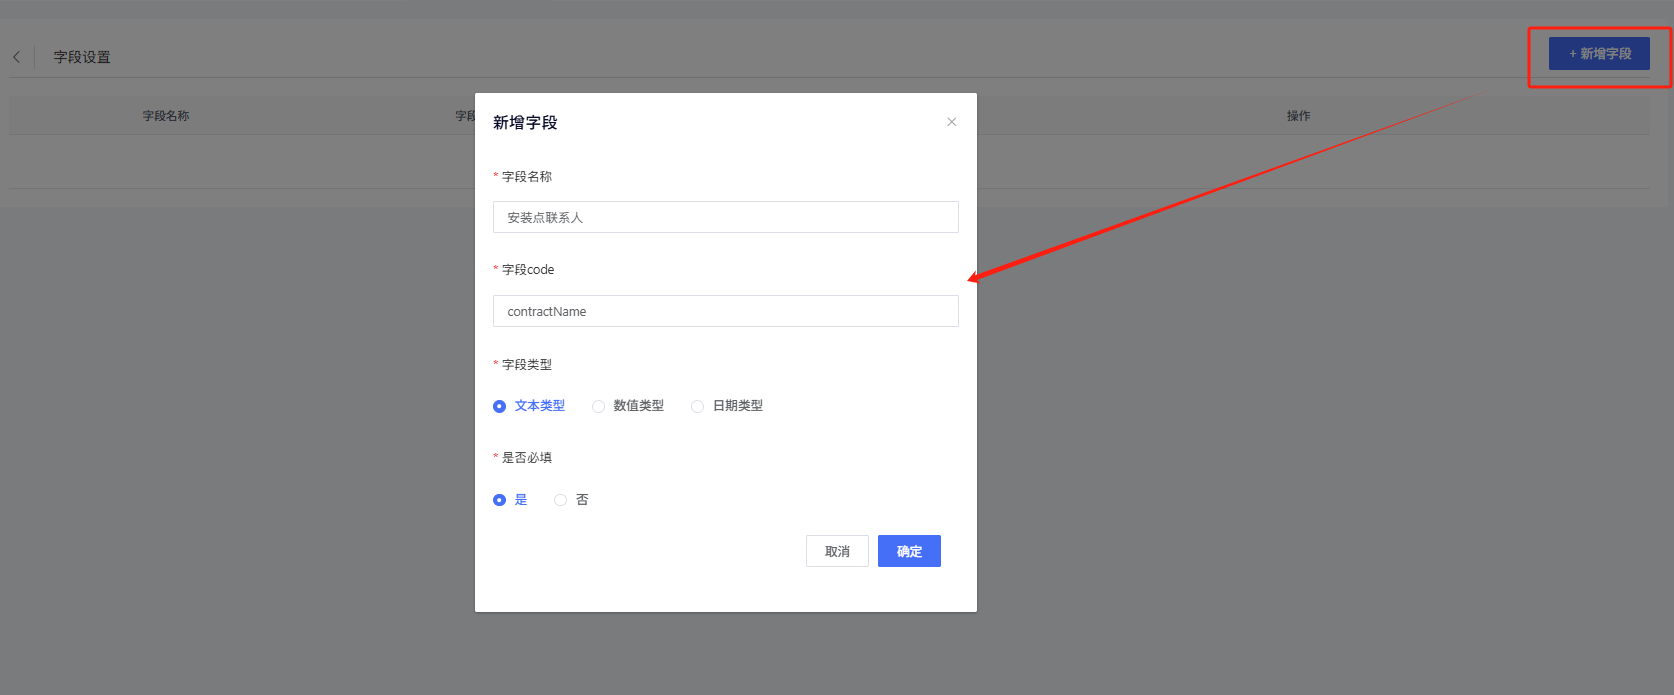Select the 数值类型 radio option
Screen dimensions: 1674x695
(599, 406)
